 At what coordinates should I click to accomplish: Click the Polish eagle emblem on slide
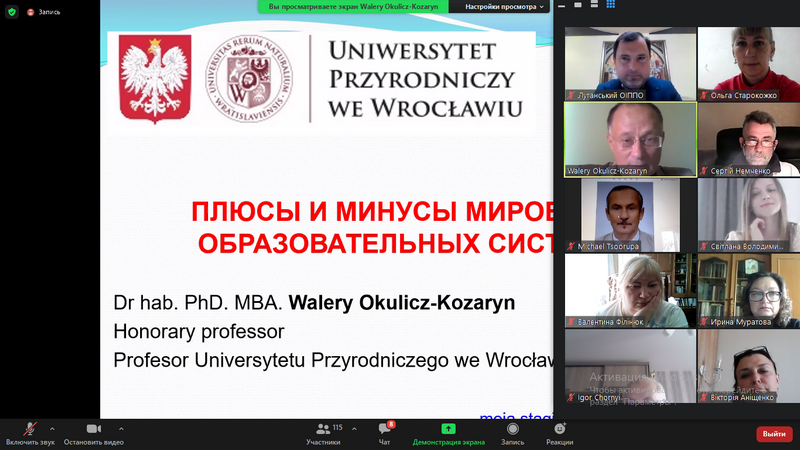click(x=155, y=79)
